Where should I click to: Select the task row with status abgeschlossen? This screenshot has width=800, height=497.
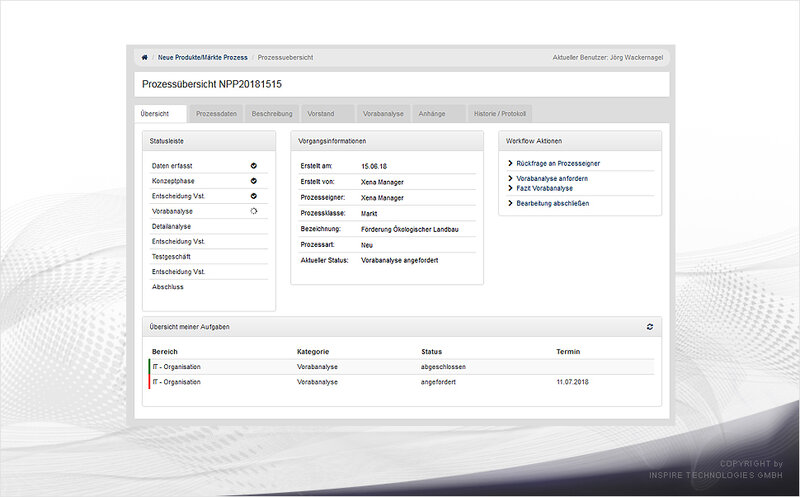[x=402, y=367]
